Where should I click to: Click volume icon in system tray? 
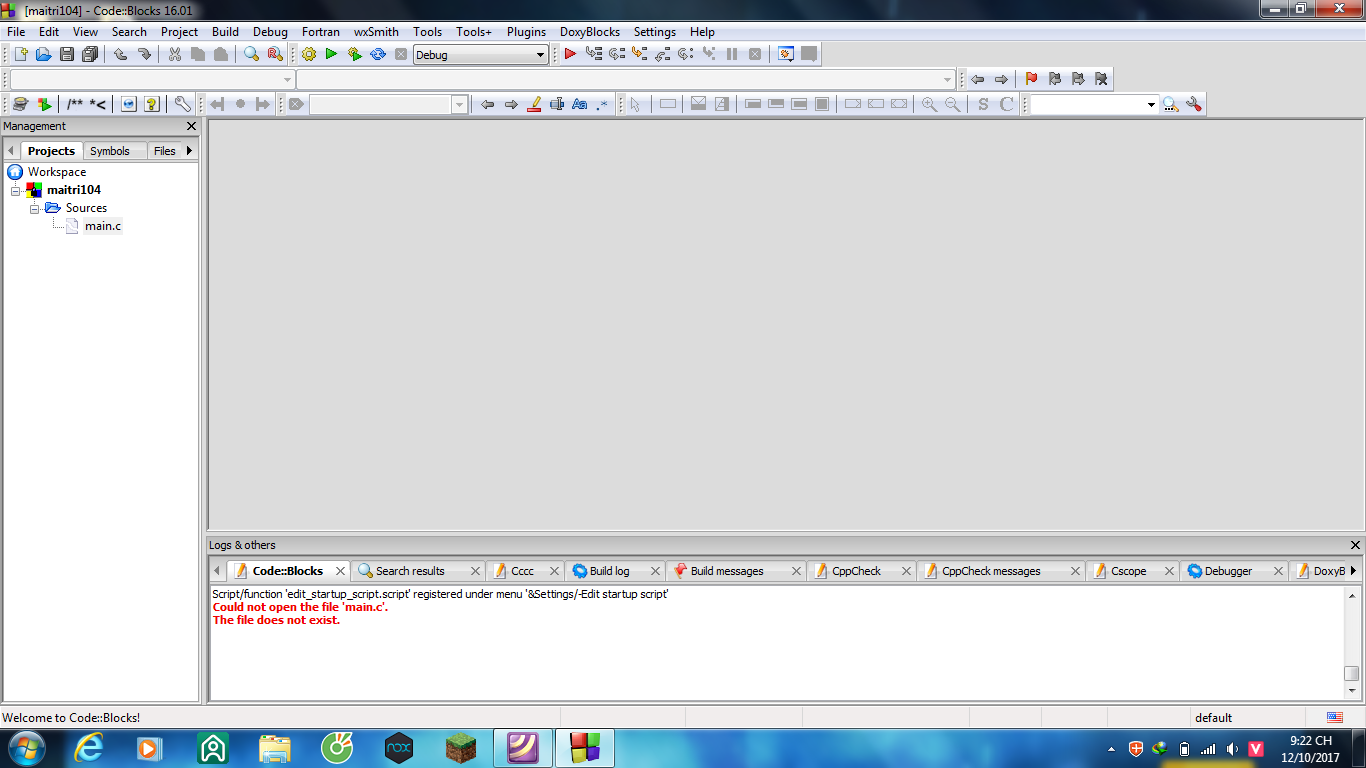pyautogui.click(x=1232, y=748)
